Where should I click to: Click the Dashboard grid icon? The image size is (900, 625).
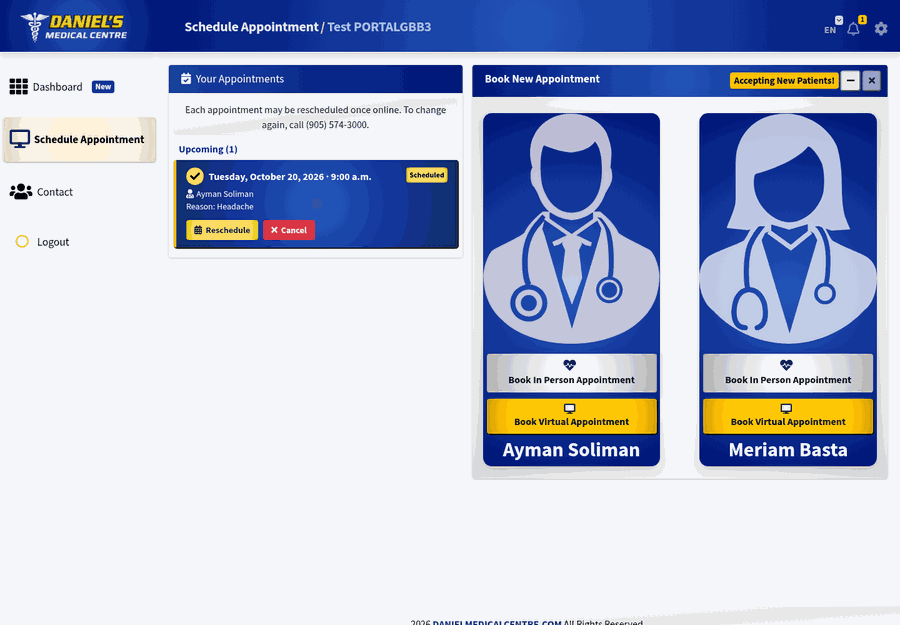(18, 87)
